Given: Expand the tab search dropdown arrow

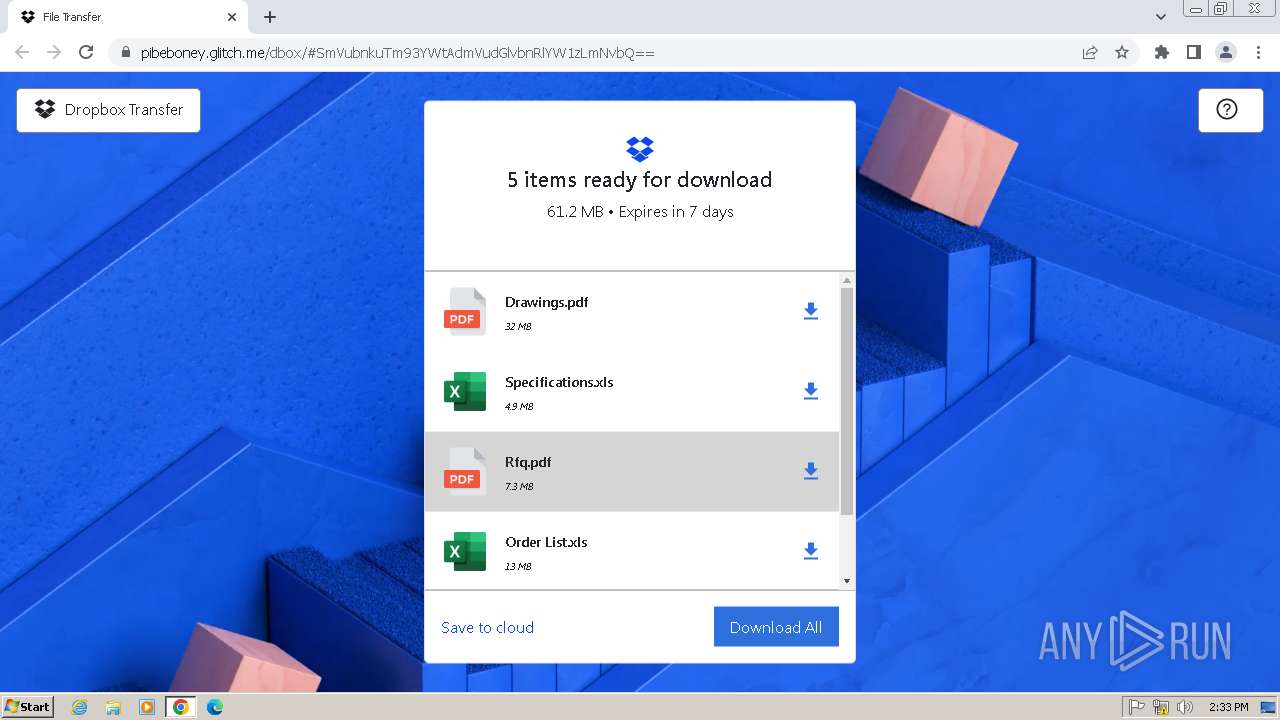Looking at the screenshot, I should coord(1161,17).
